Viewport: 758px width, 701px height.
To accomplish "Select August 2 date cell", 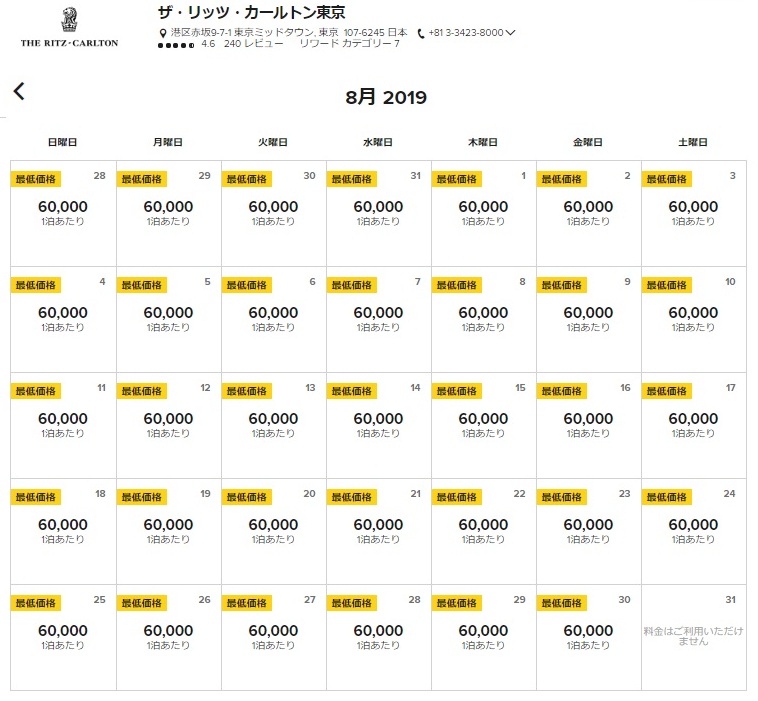I will coord(588,213).
